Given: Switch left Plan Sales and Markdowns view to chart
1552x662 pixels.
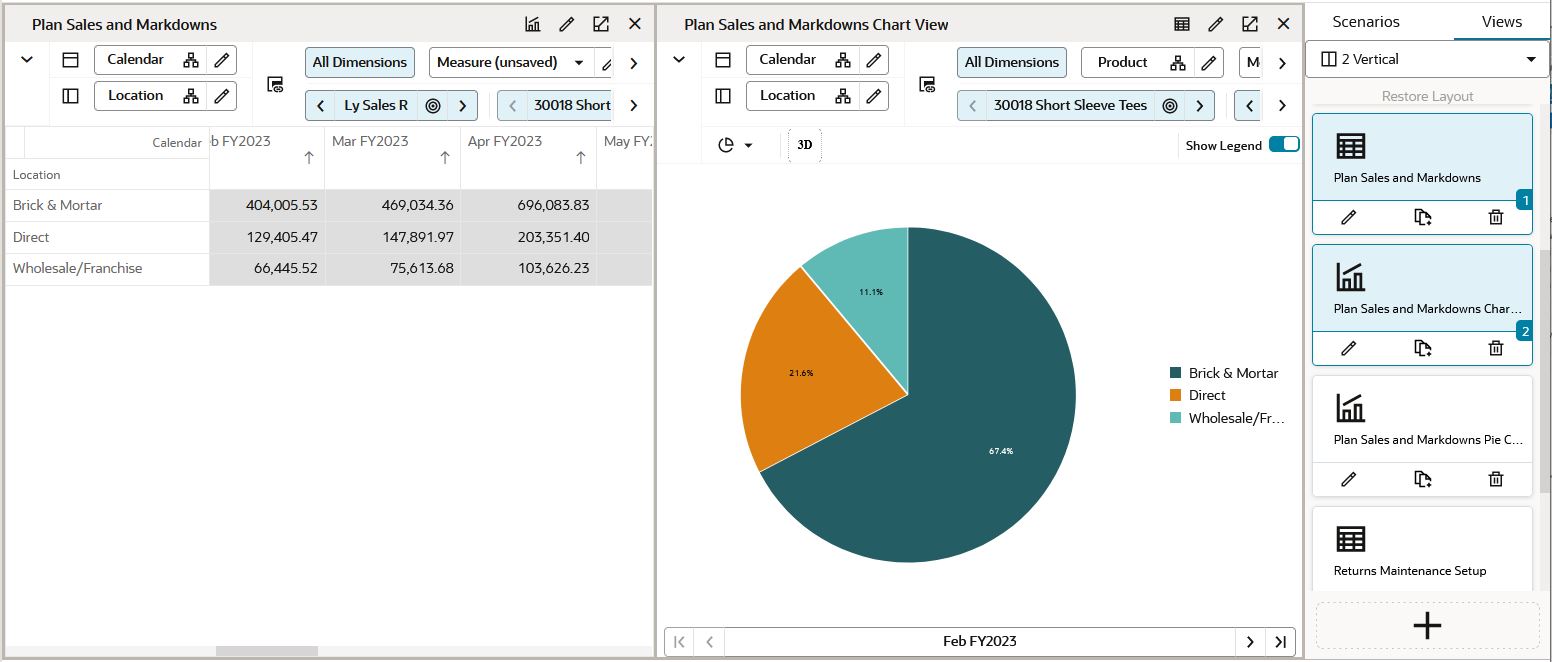Looking at the screenshot, I should (x=532, y=24).
